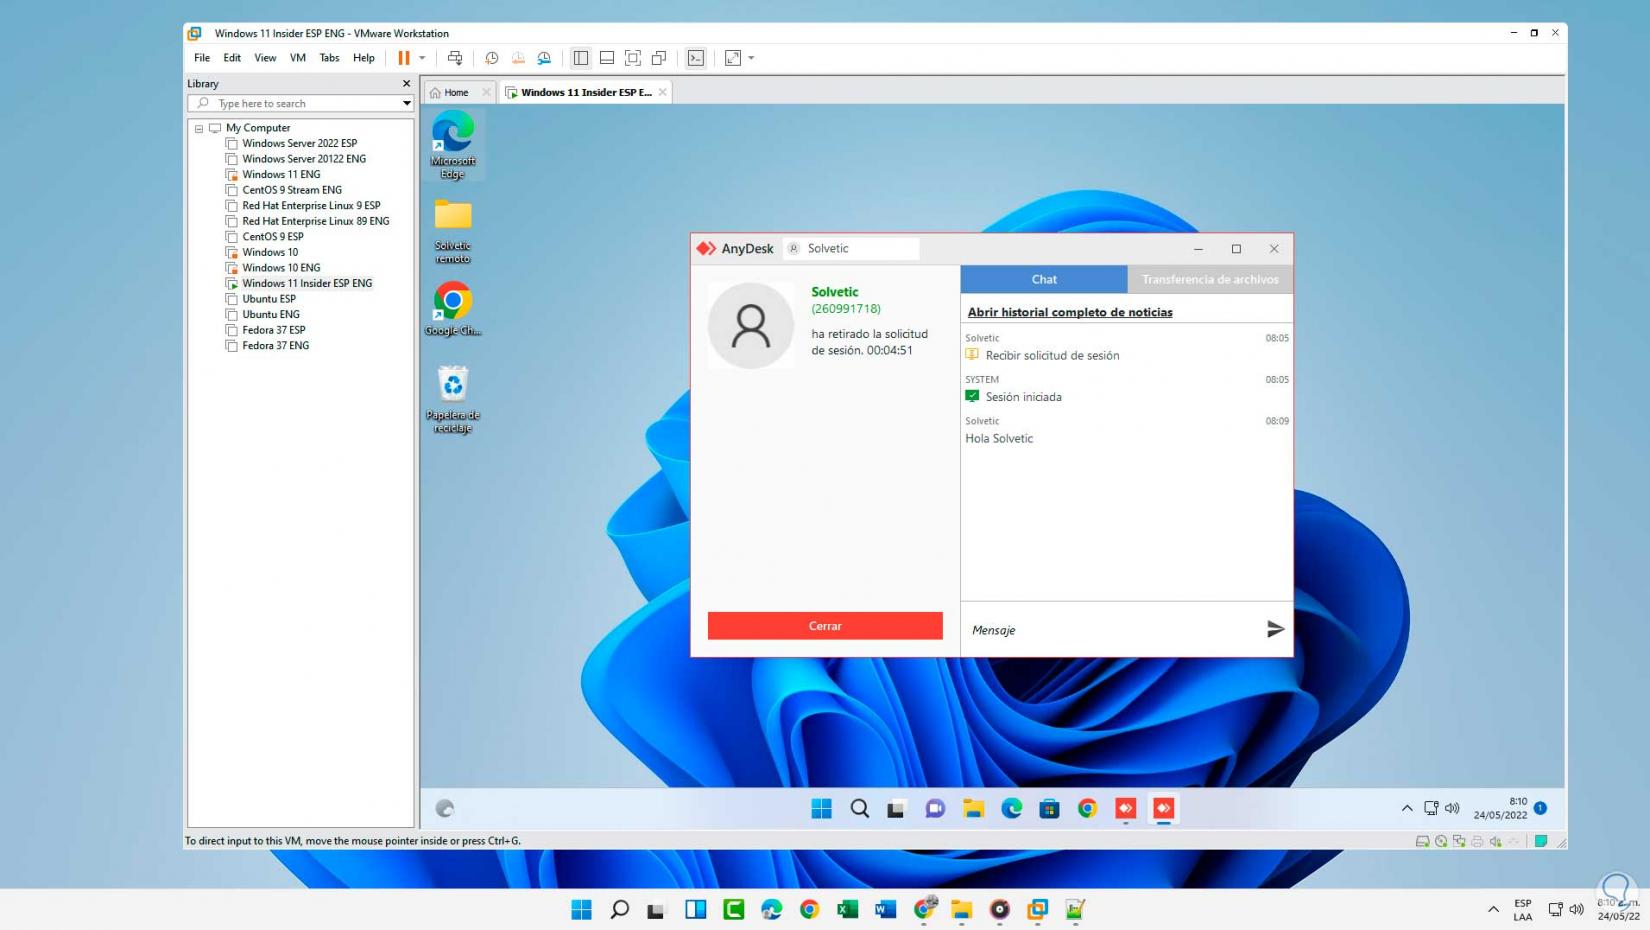Image resolution: width=1650 pixels, height=930 pixels.
Task: Take a snapshot of this virtual machine
Action: tap(491, 58)
